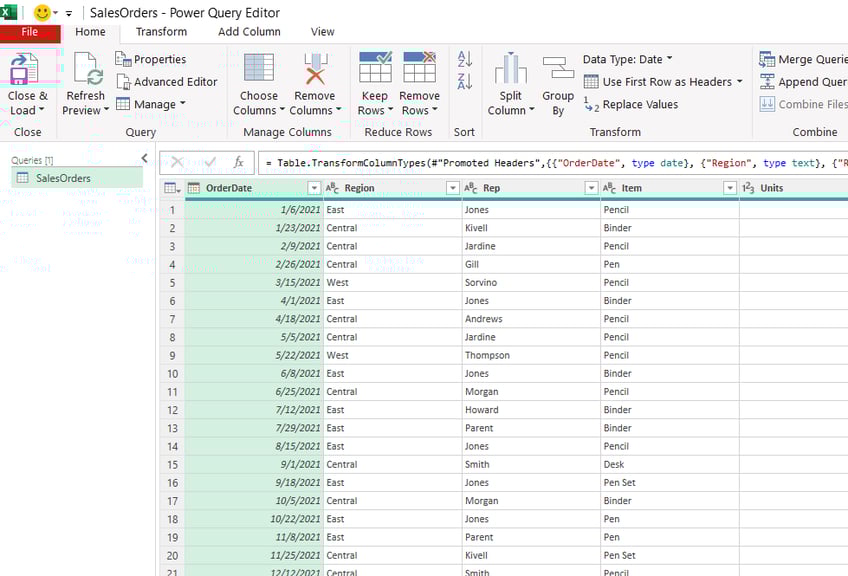Select the SalesOrders query
Image resolution: width=848 pixels, height=576 pixels.
coord(77,178)
